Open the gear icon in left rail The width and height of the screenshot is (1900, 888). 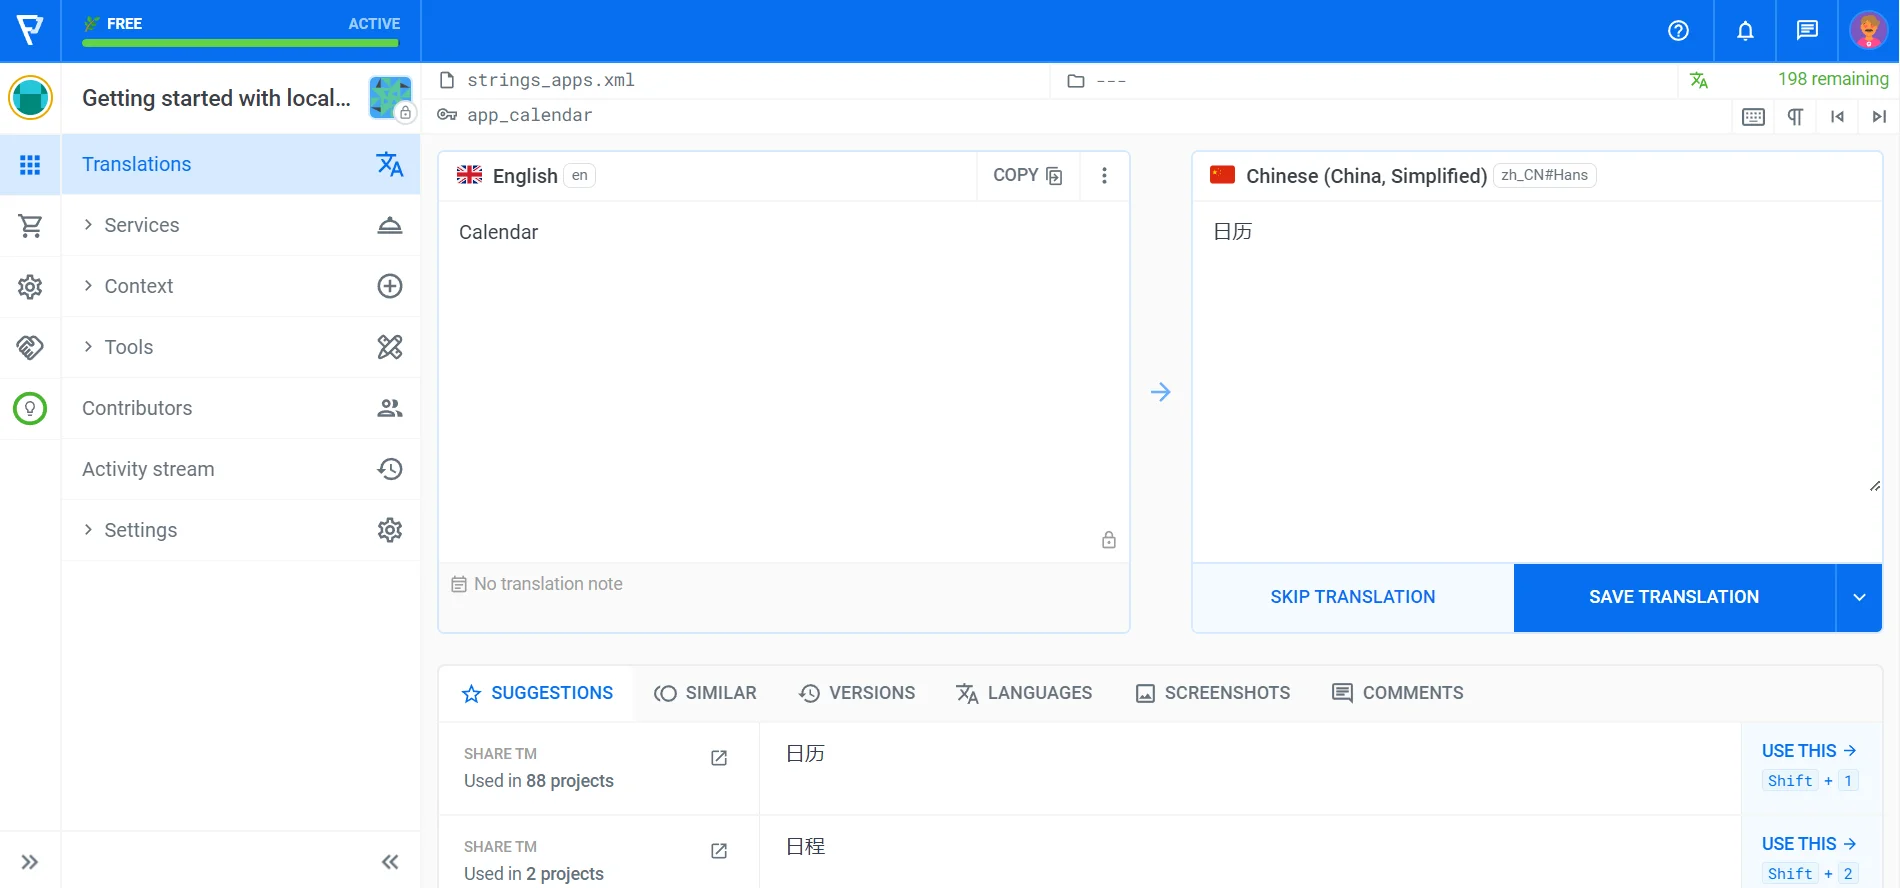30,287
